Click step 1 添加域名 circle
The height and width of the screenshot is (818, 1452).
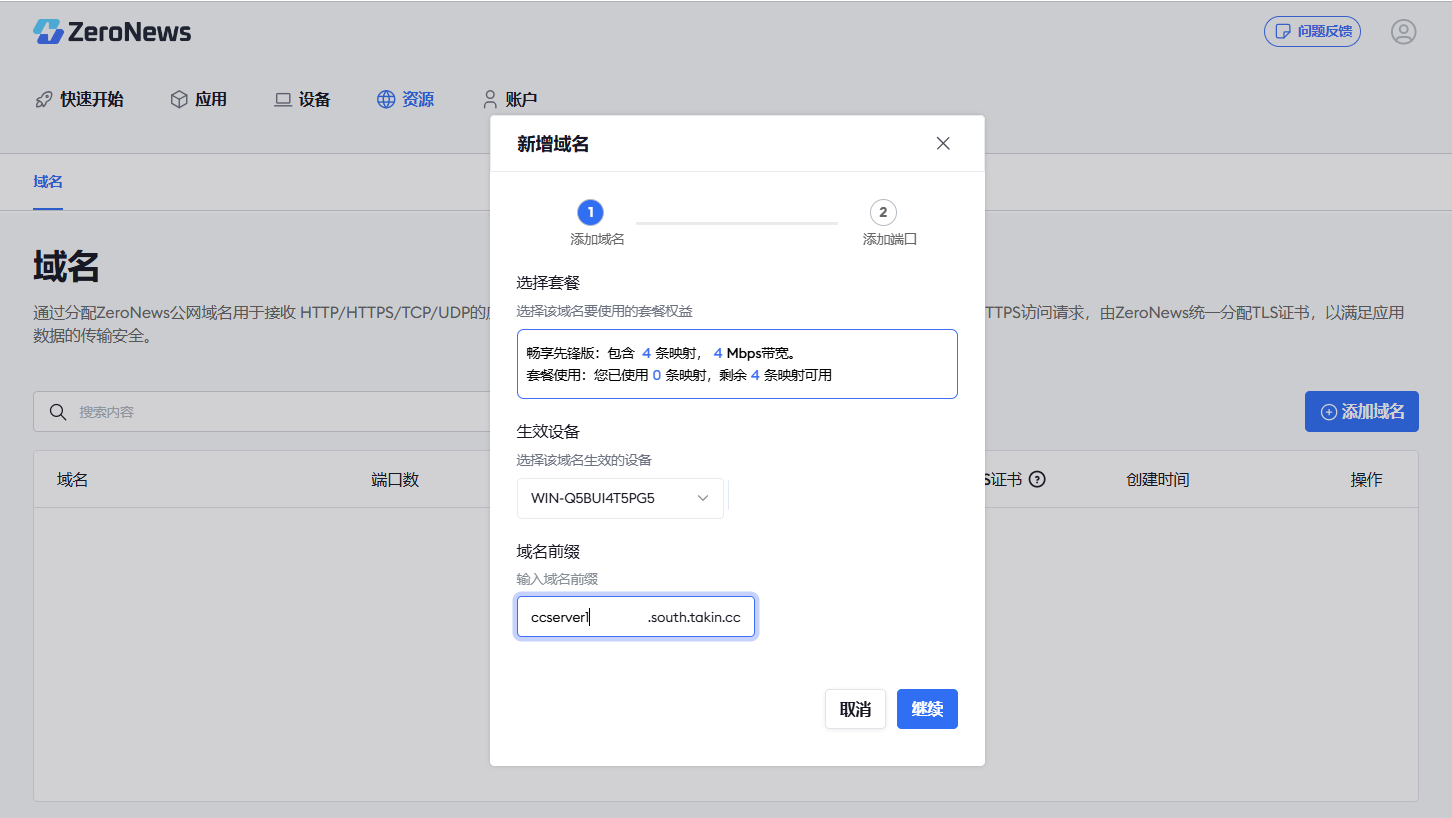click(x=590, y=212)
